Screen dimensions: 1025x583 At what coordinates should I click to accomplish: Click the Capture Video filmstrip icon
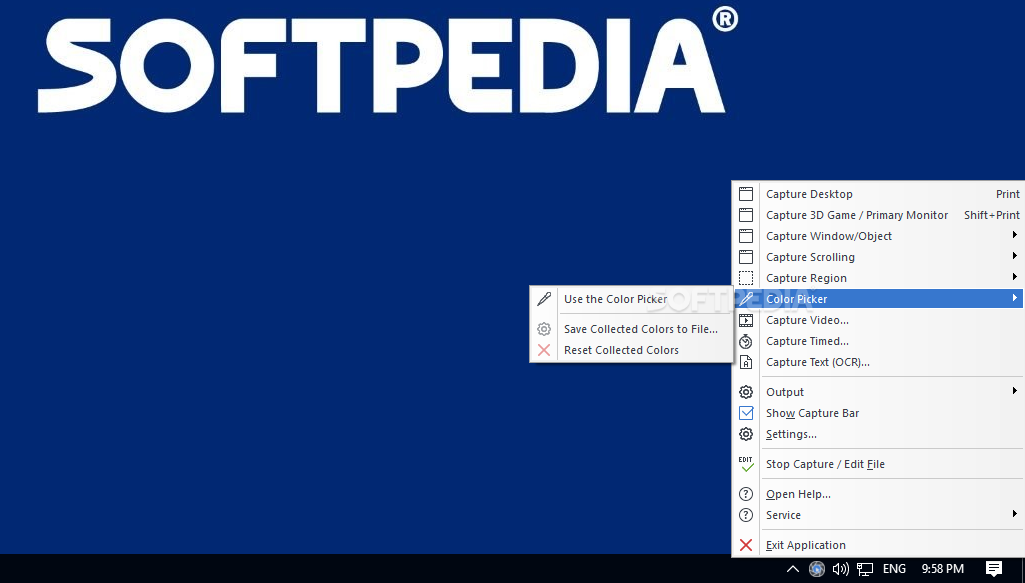pos(746,320)
